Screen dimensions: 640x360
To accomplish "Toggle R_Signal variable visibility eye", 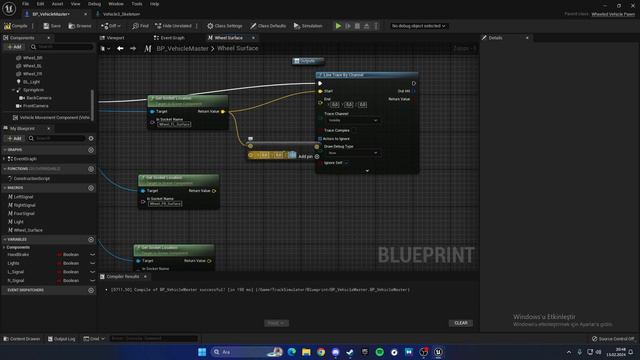I will point(92,281).
